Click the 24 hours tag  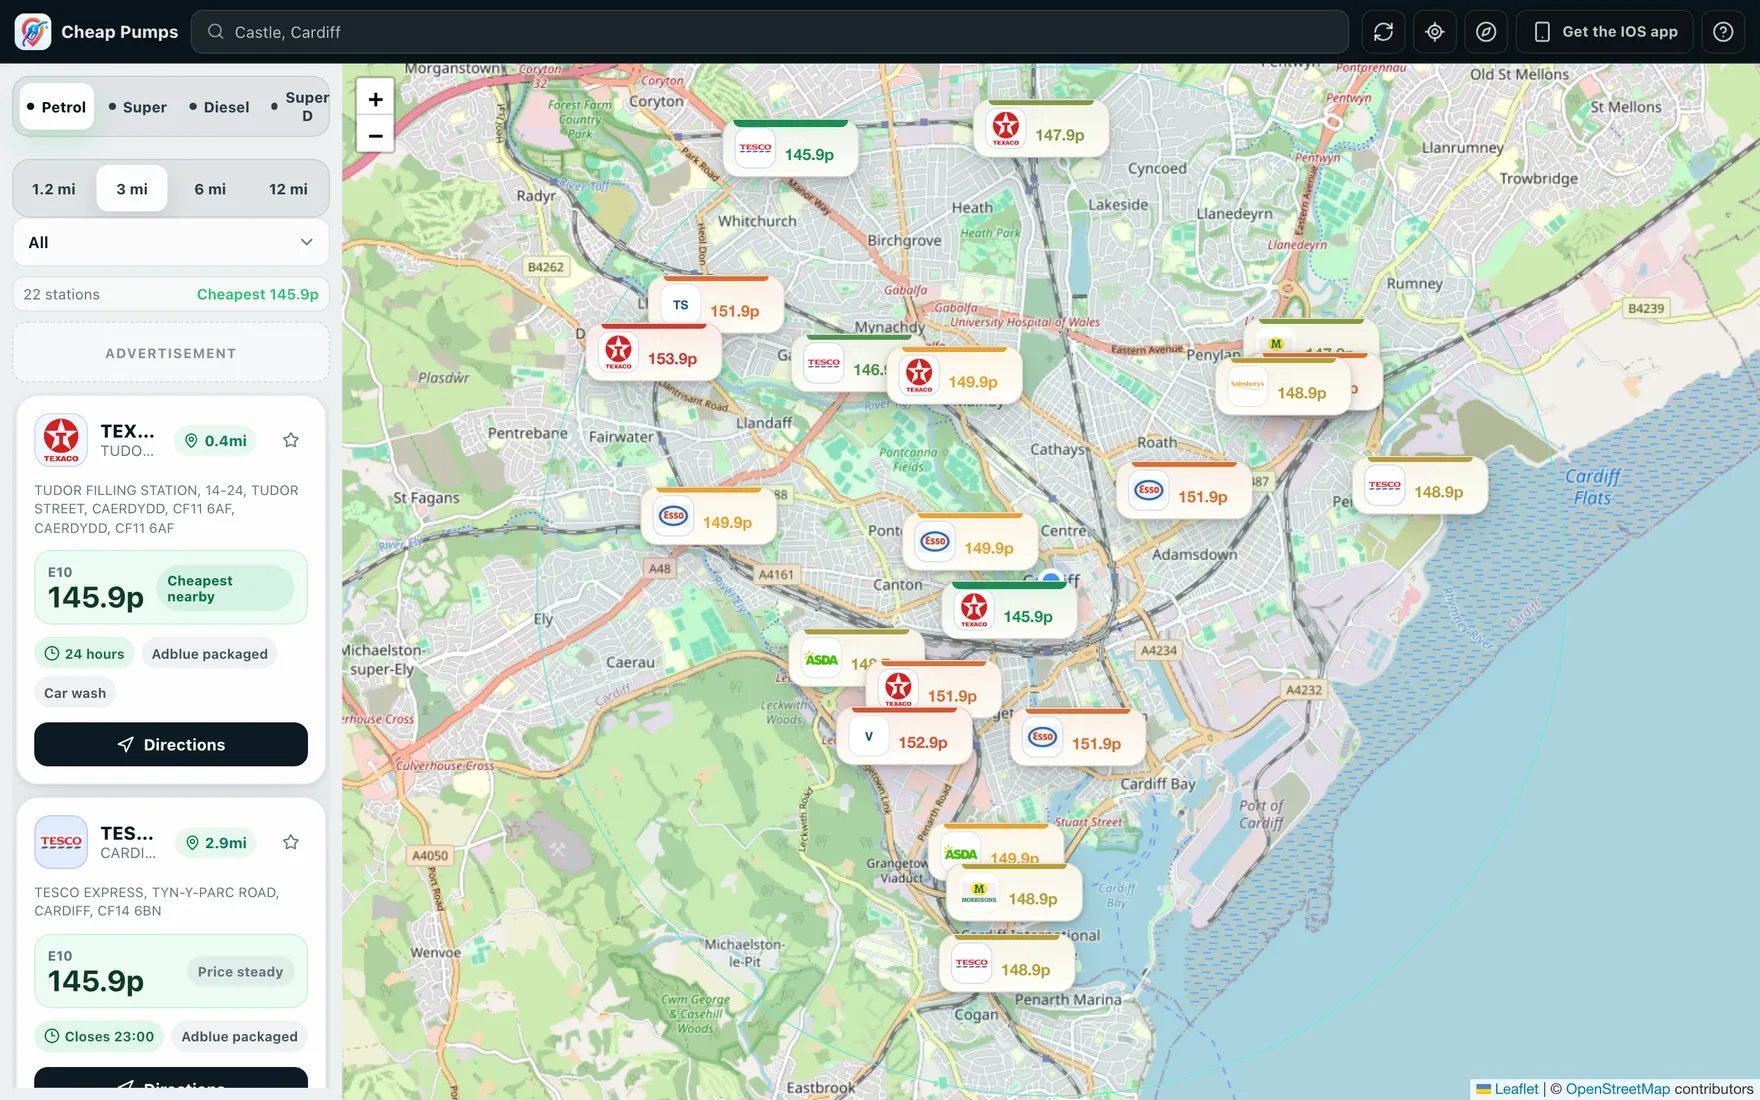point(85,654)
